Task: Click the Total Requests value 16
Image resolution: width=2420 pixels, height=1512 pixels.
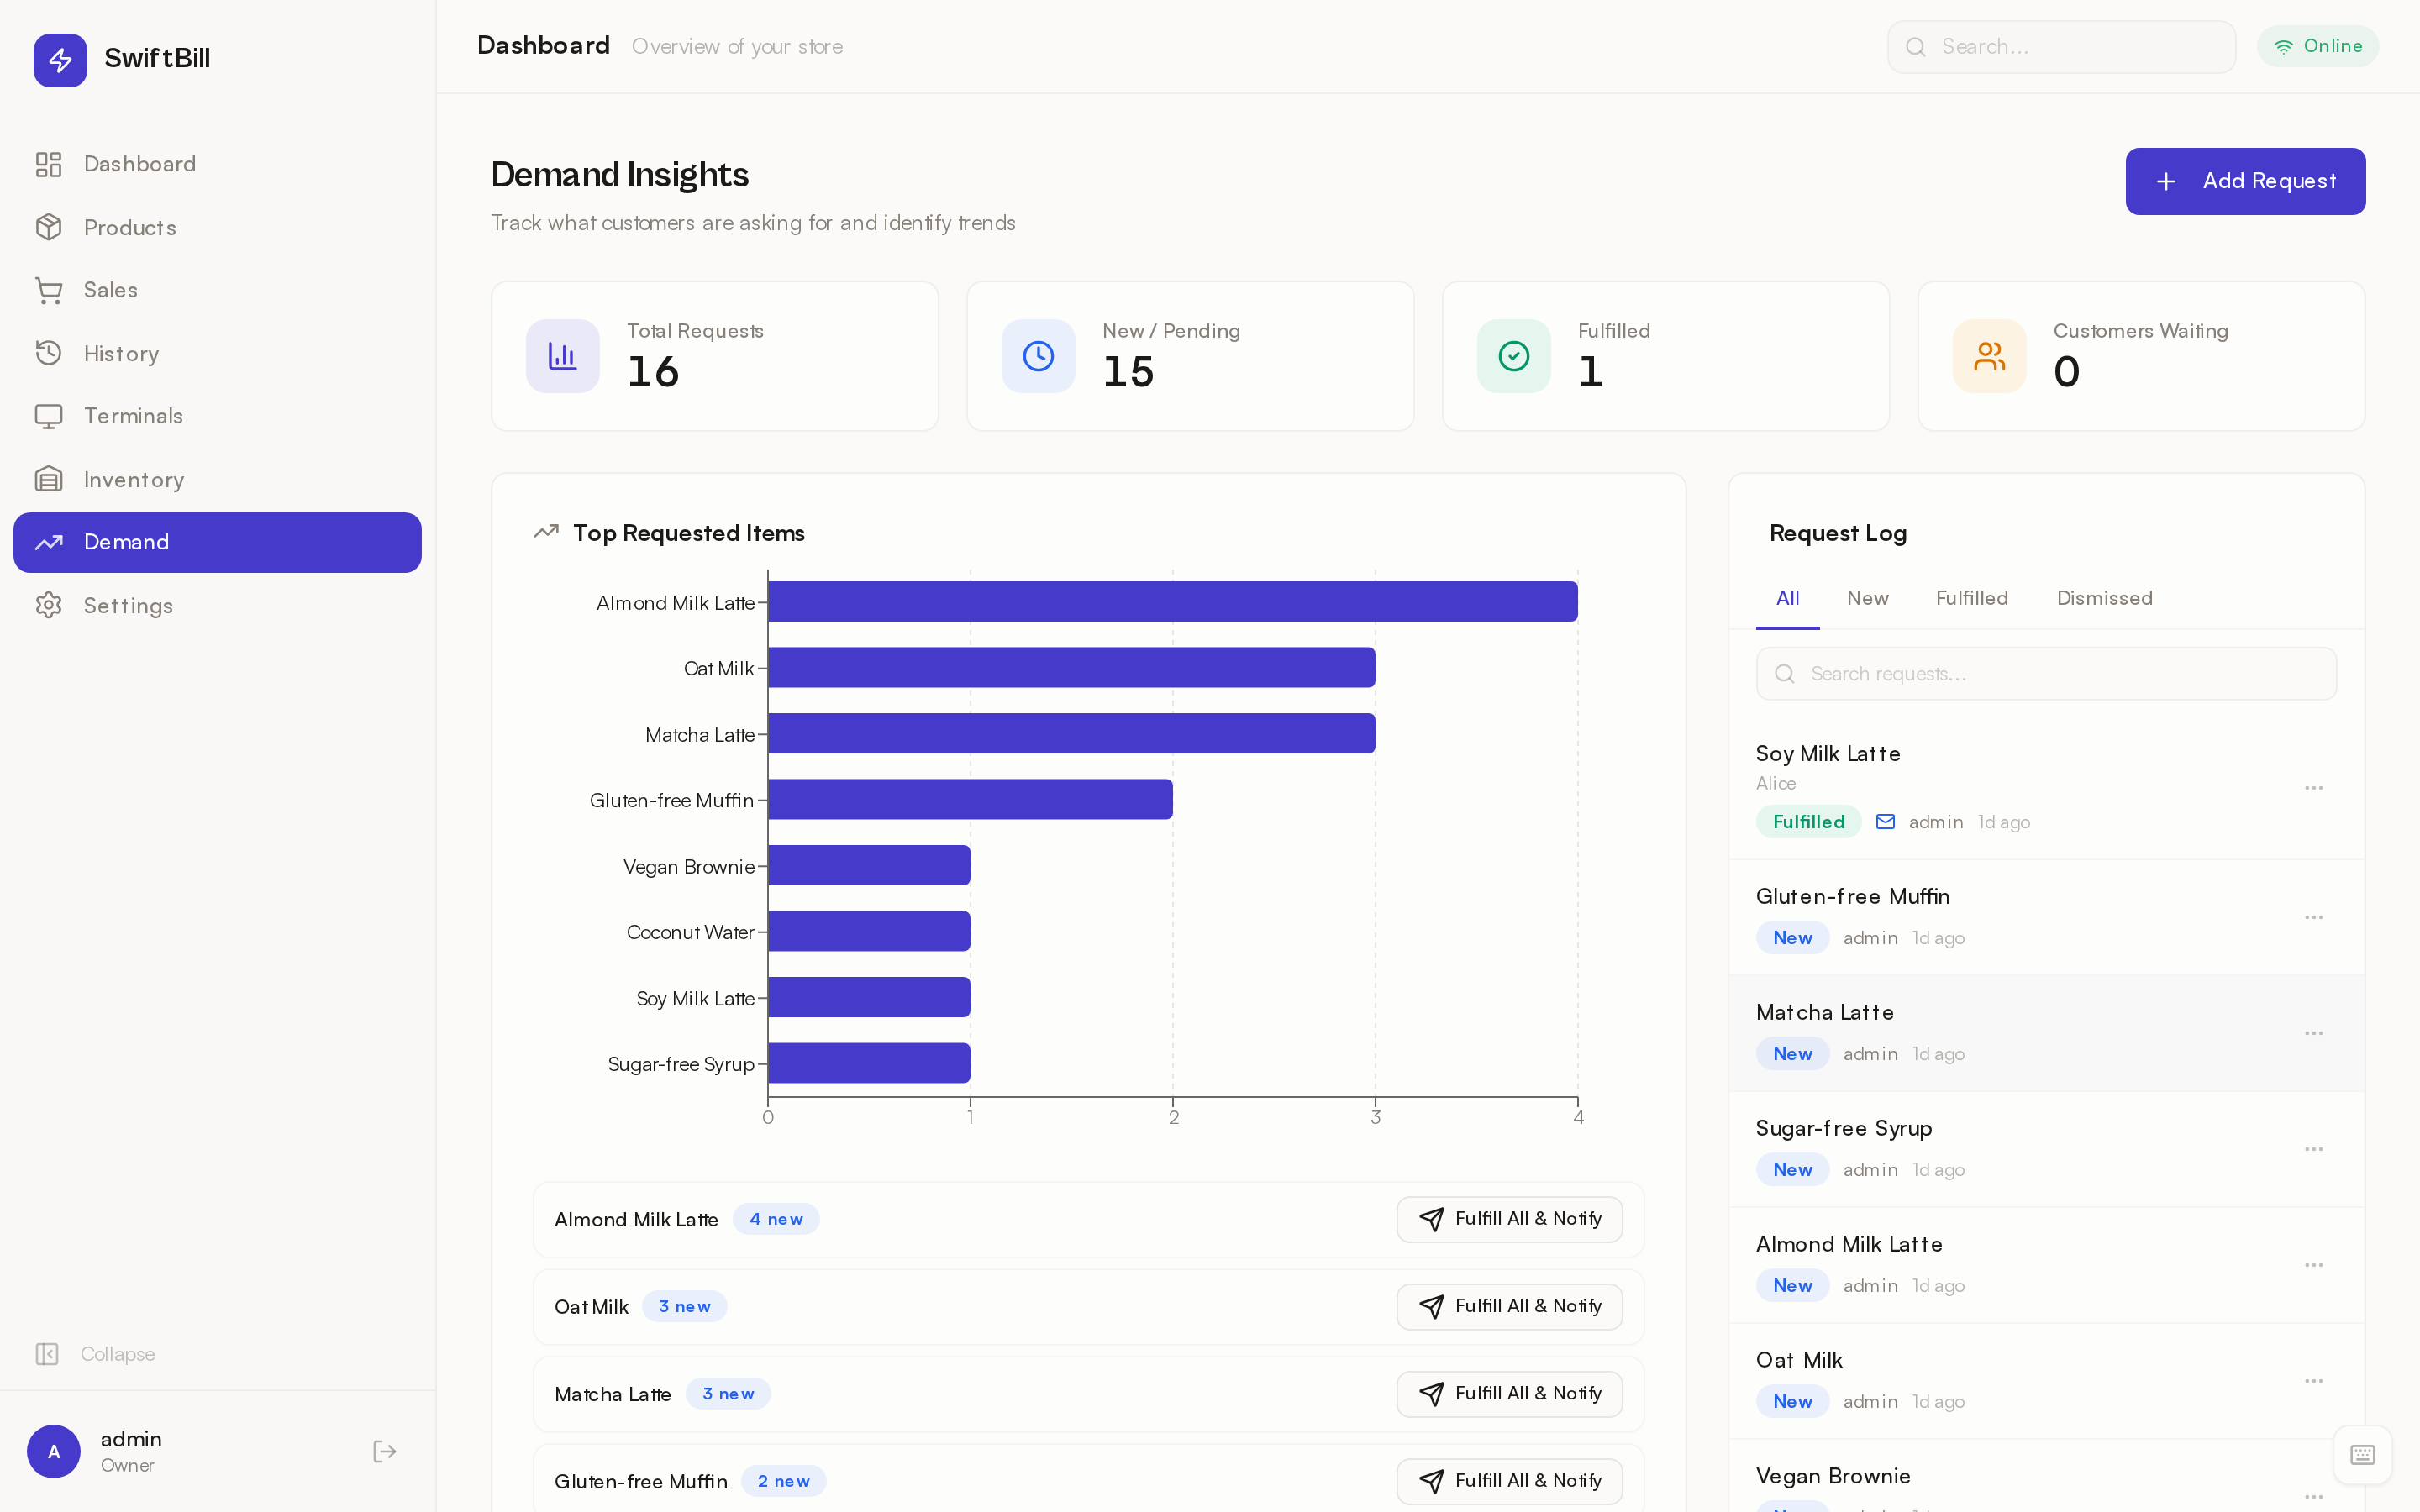Action: (x=653, y=372)
